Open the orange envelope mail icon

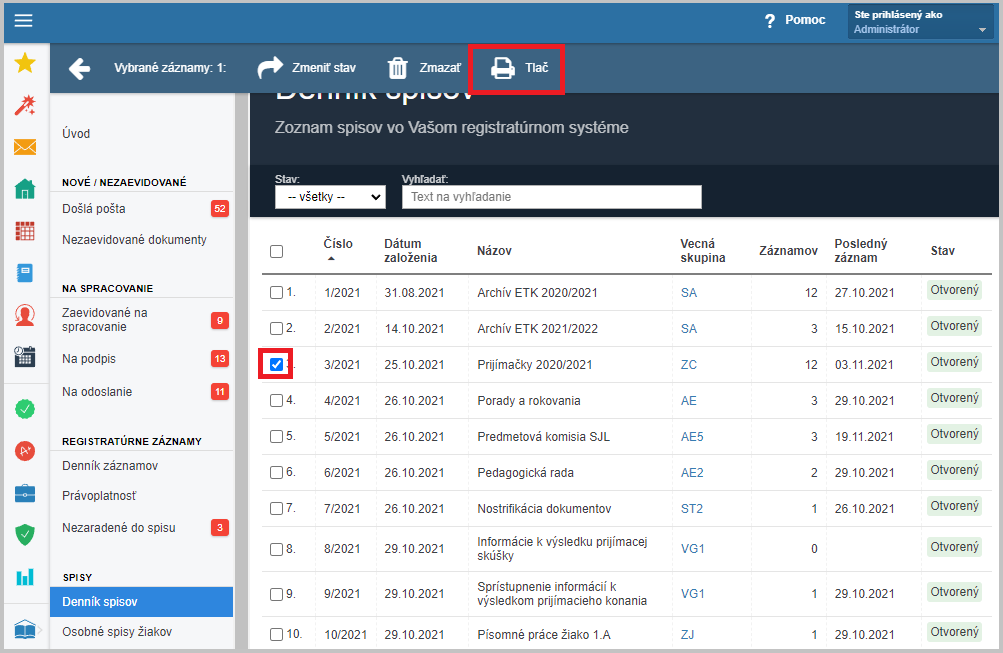[x=25, y=147]
